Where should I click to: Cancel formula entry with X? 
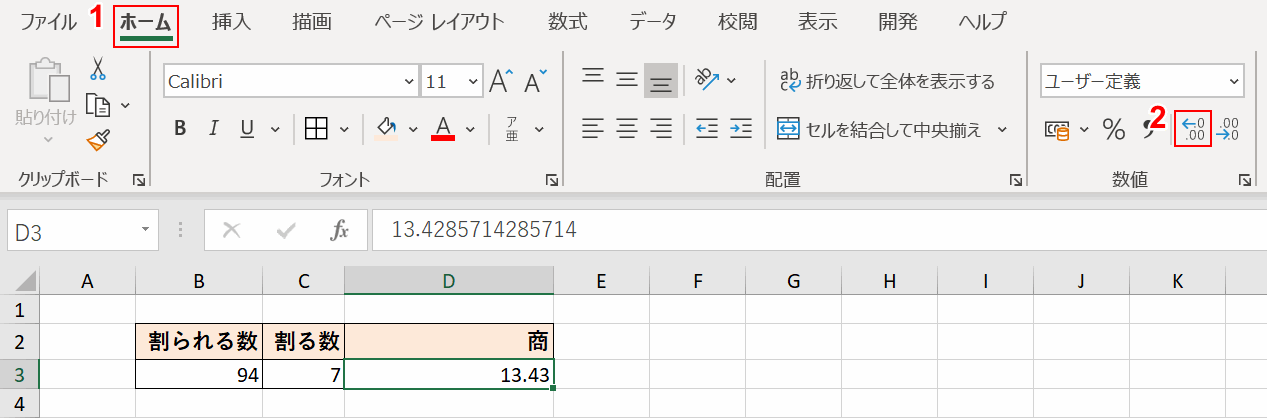pos(232,231)
